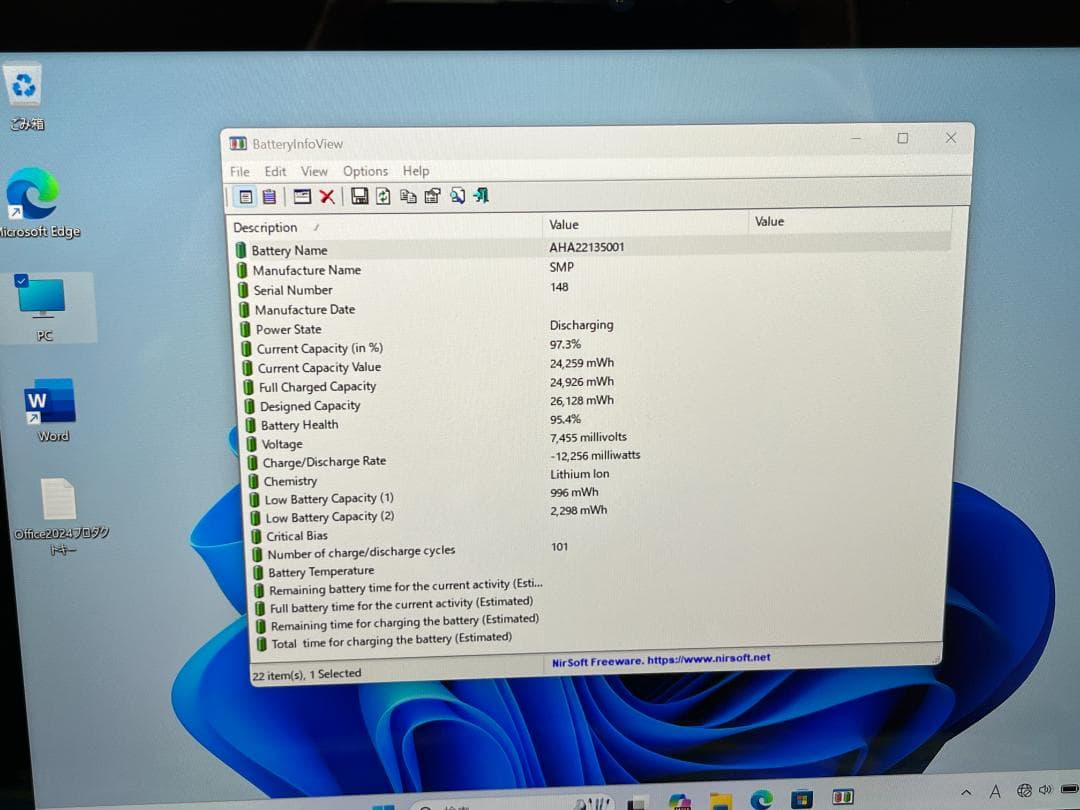The image size is (1080, 810).
Task: Click the Refresh toolbar icon
Action: tap(383, 196)
